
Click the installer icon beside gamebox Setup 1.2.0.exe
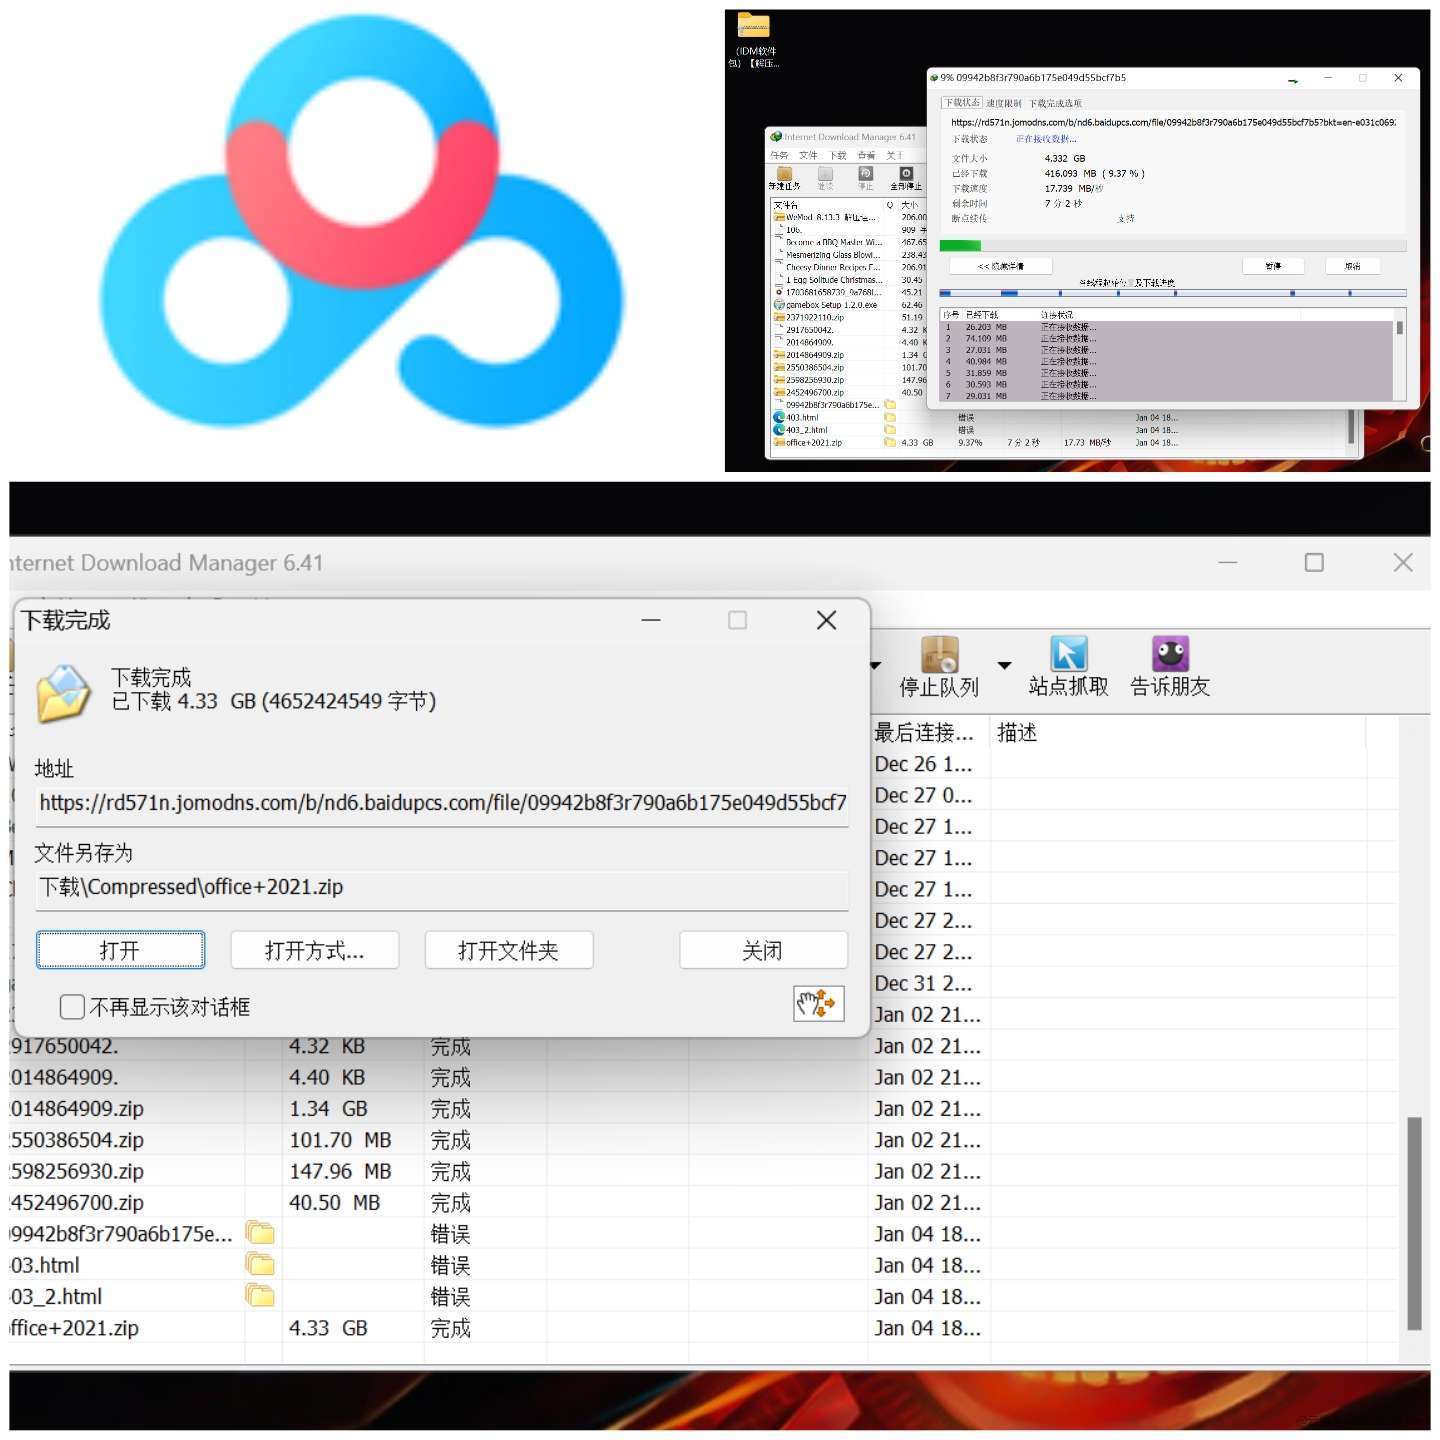(779, 304)
